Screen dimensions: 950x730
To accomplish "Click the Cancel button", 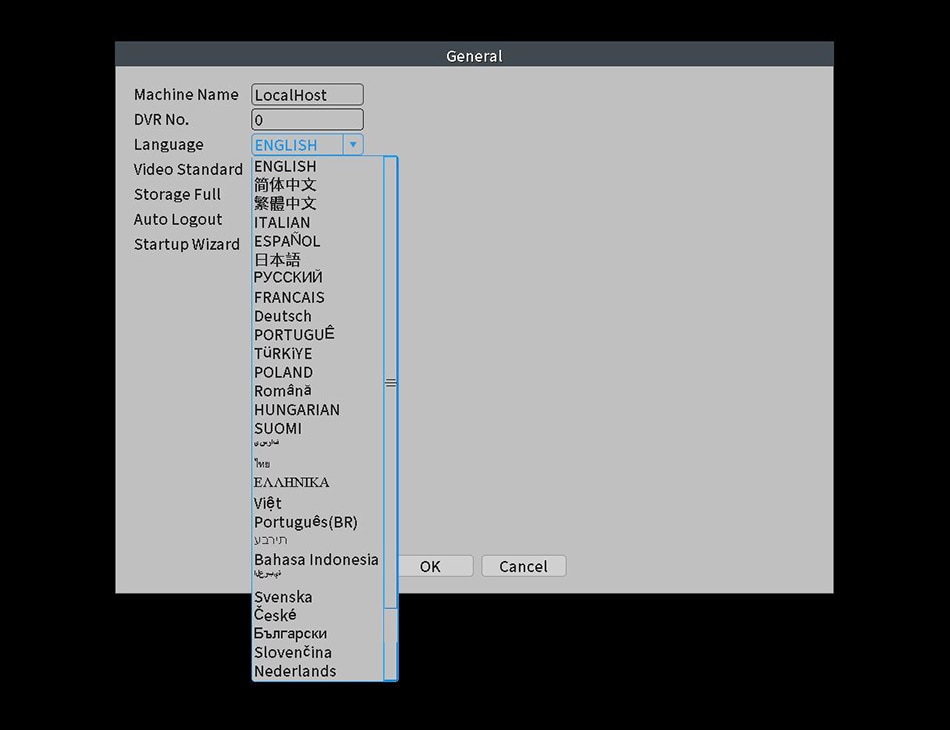I will pyautogui.click(x=523, y=566).
